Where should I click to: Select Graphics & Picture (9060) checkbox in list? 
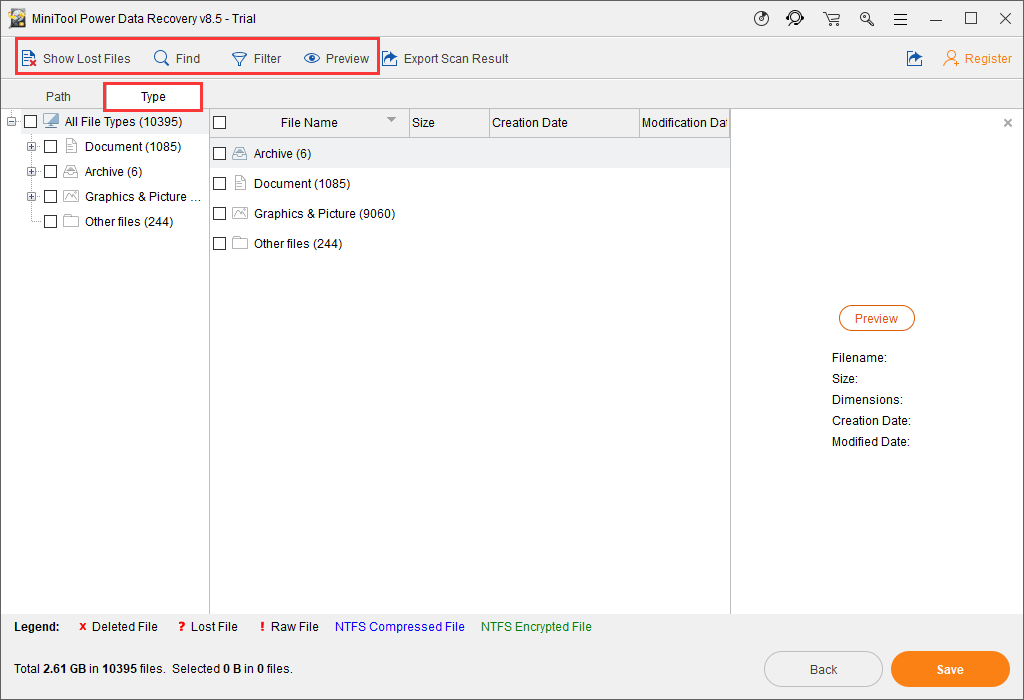click(x=220, y=214)
